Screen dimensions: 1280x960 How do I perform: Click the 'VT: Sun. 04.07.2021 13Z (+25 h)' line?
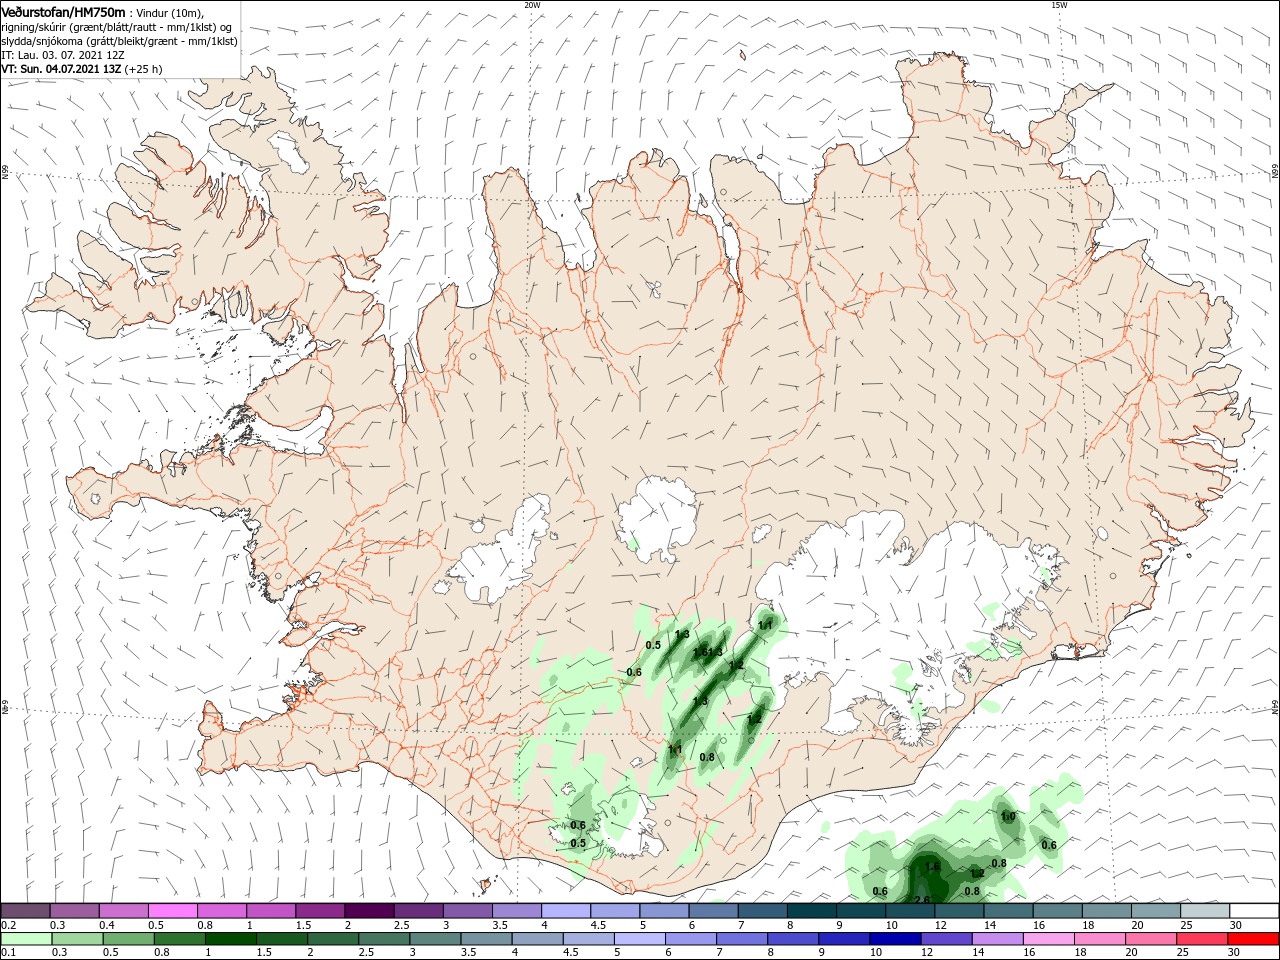pos(82,69)
